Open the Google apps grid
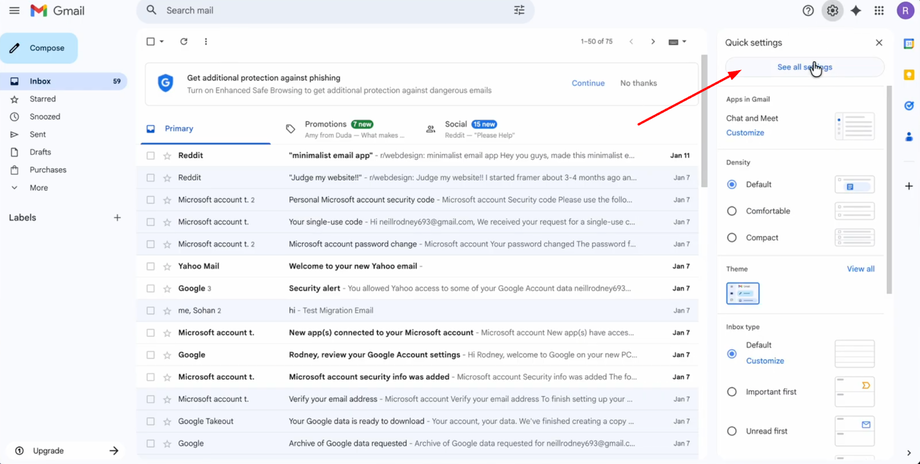Image resolution: width=920 pixels, height=464 pixels. point(879,11)
